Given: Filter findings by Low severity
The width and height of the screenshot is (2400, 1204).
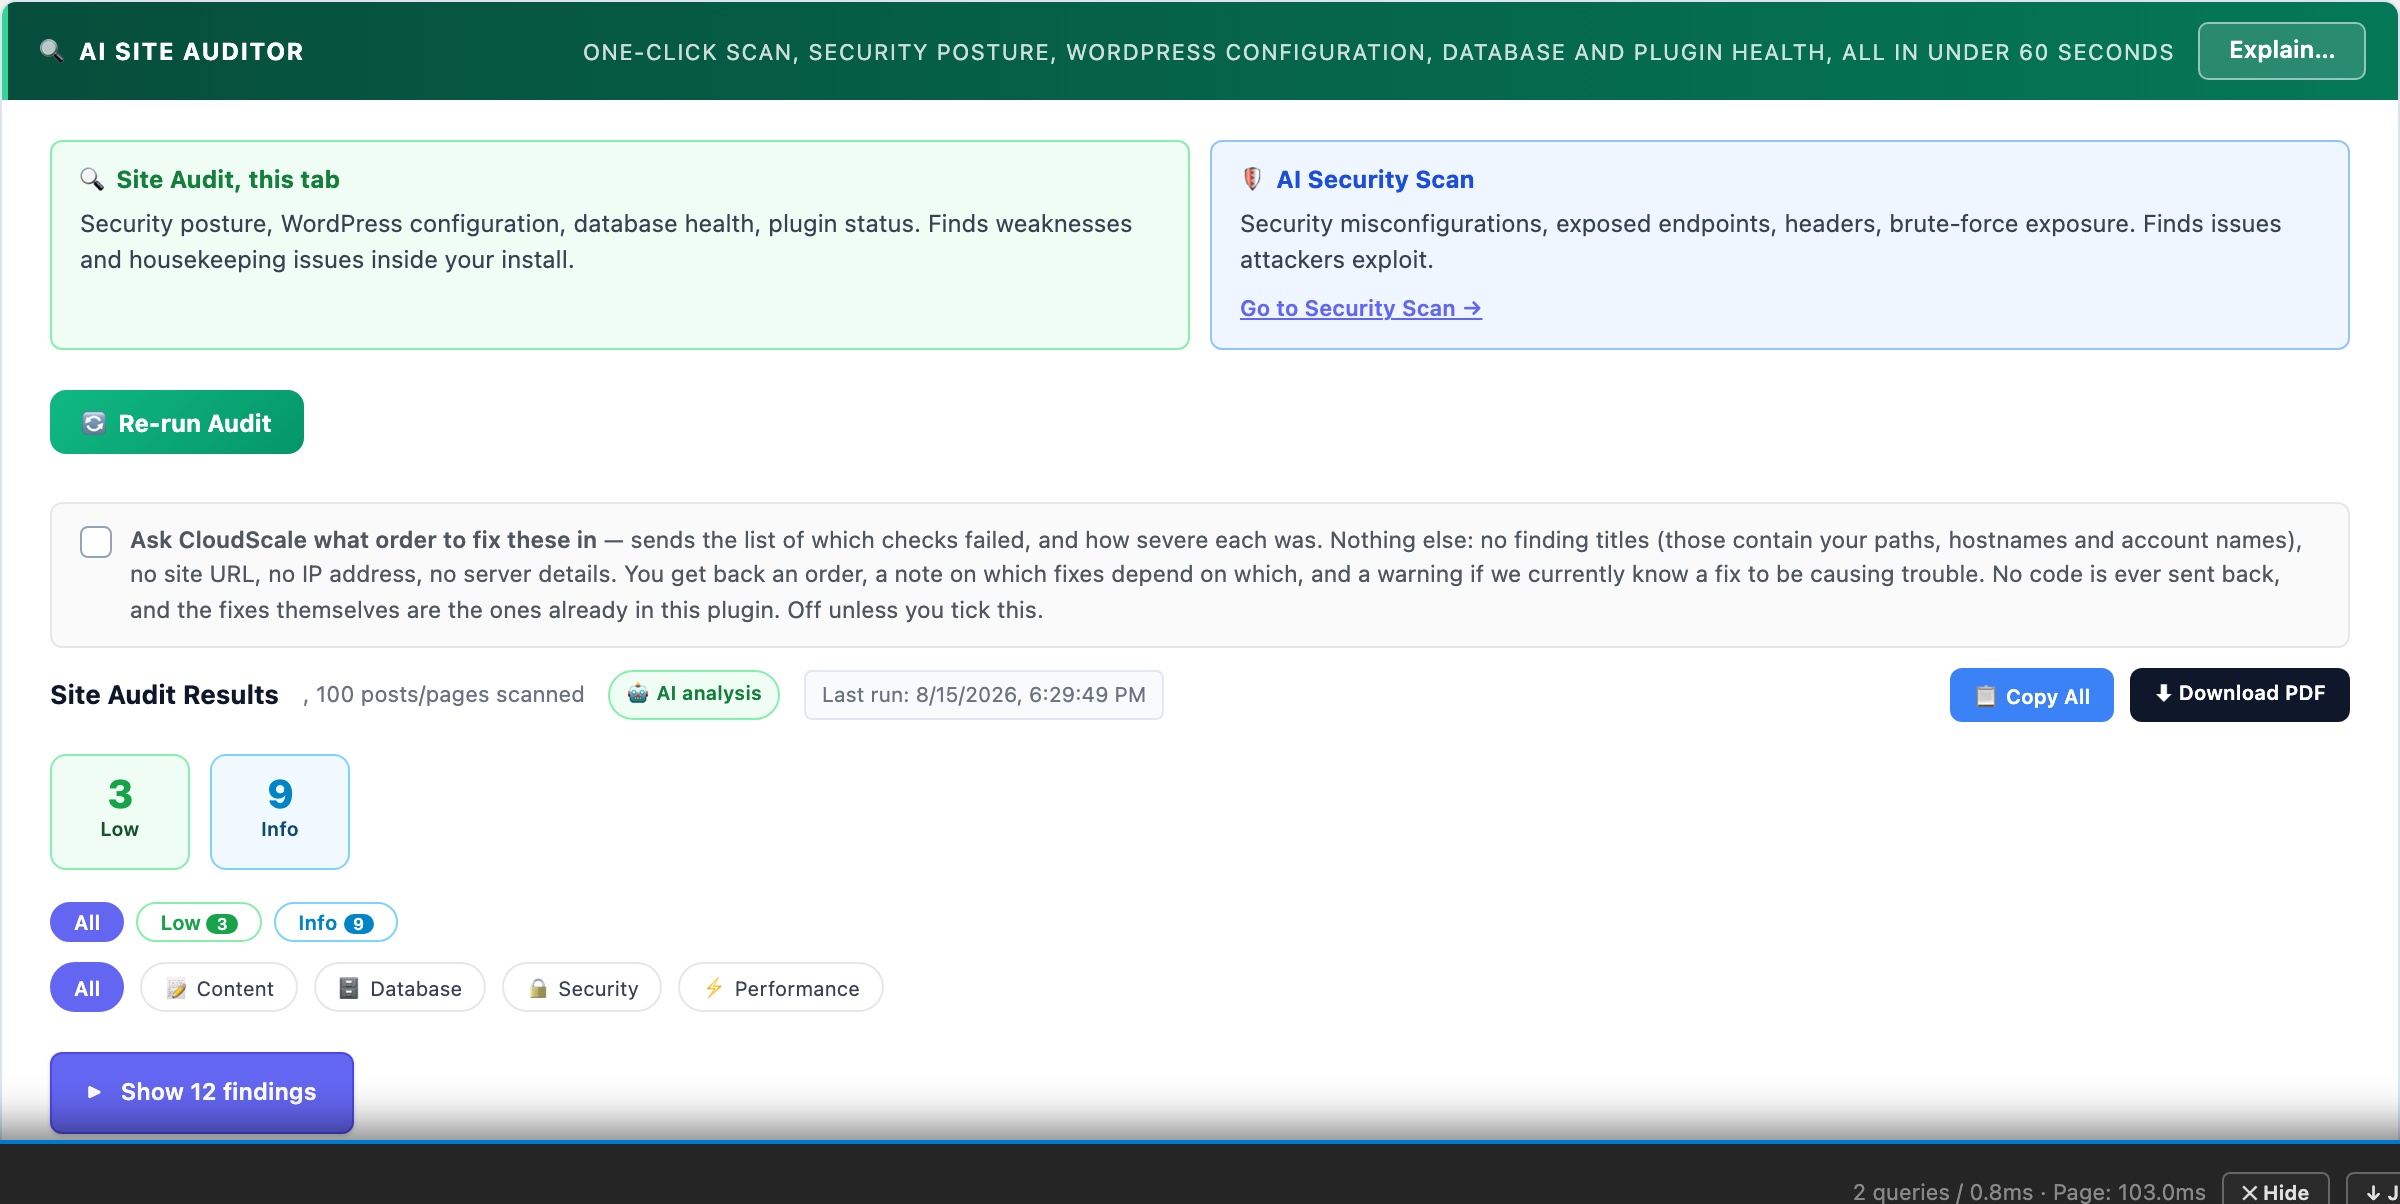Looking at the screenshot, I should point(199,922).
